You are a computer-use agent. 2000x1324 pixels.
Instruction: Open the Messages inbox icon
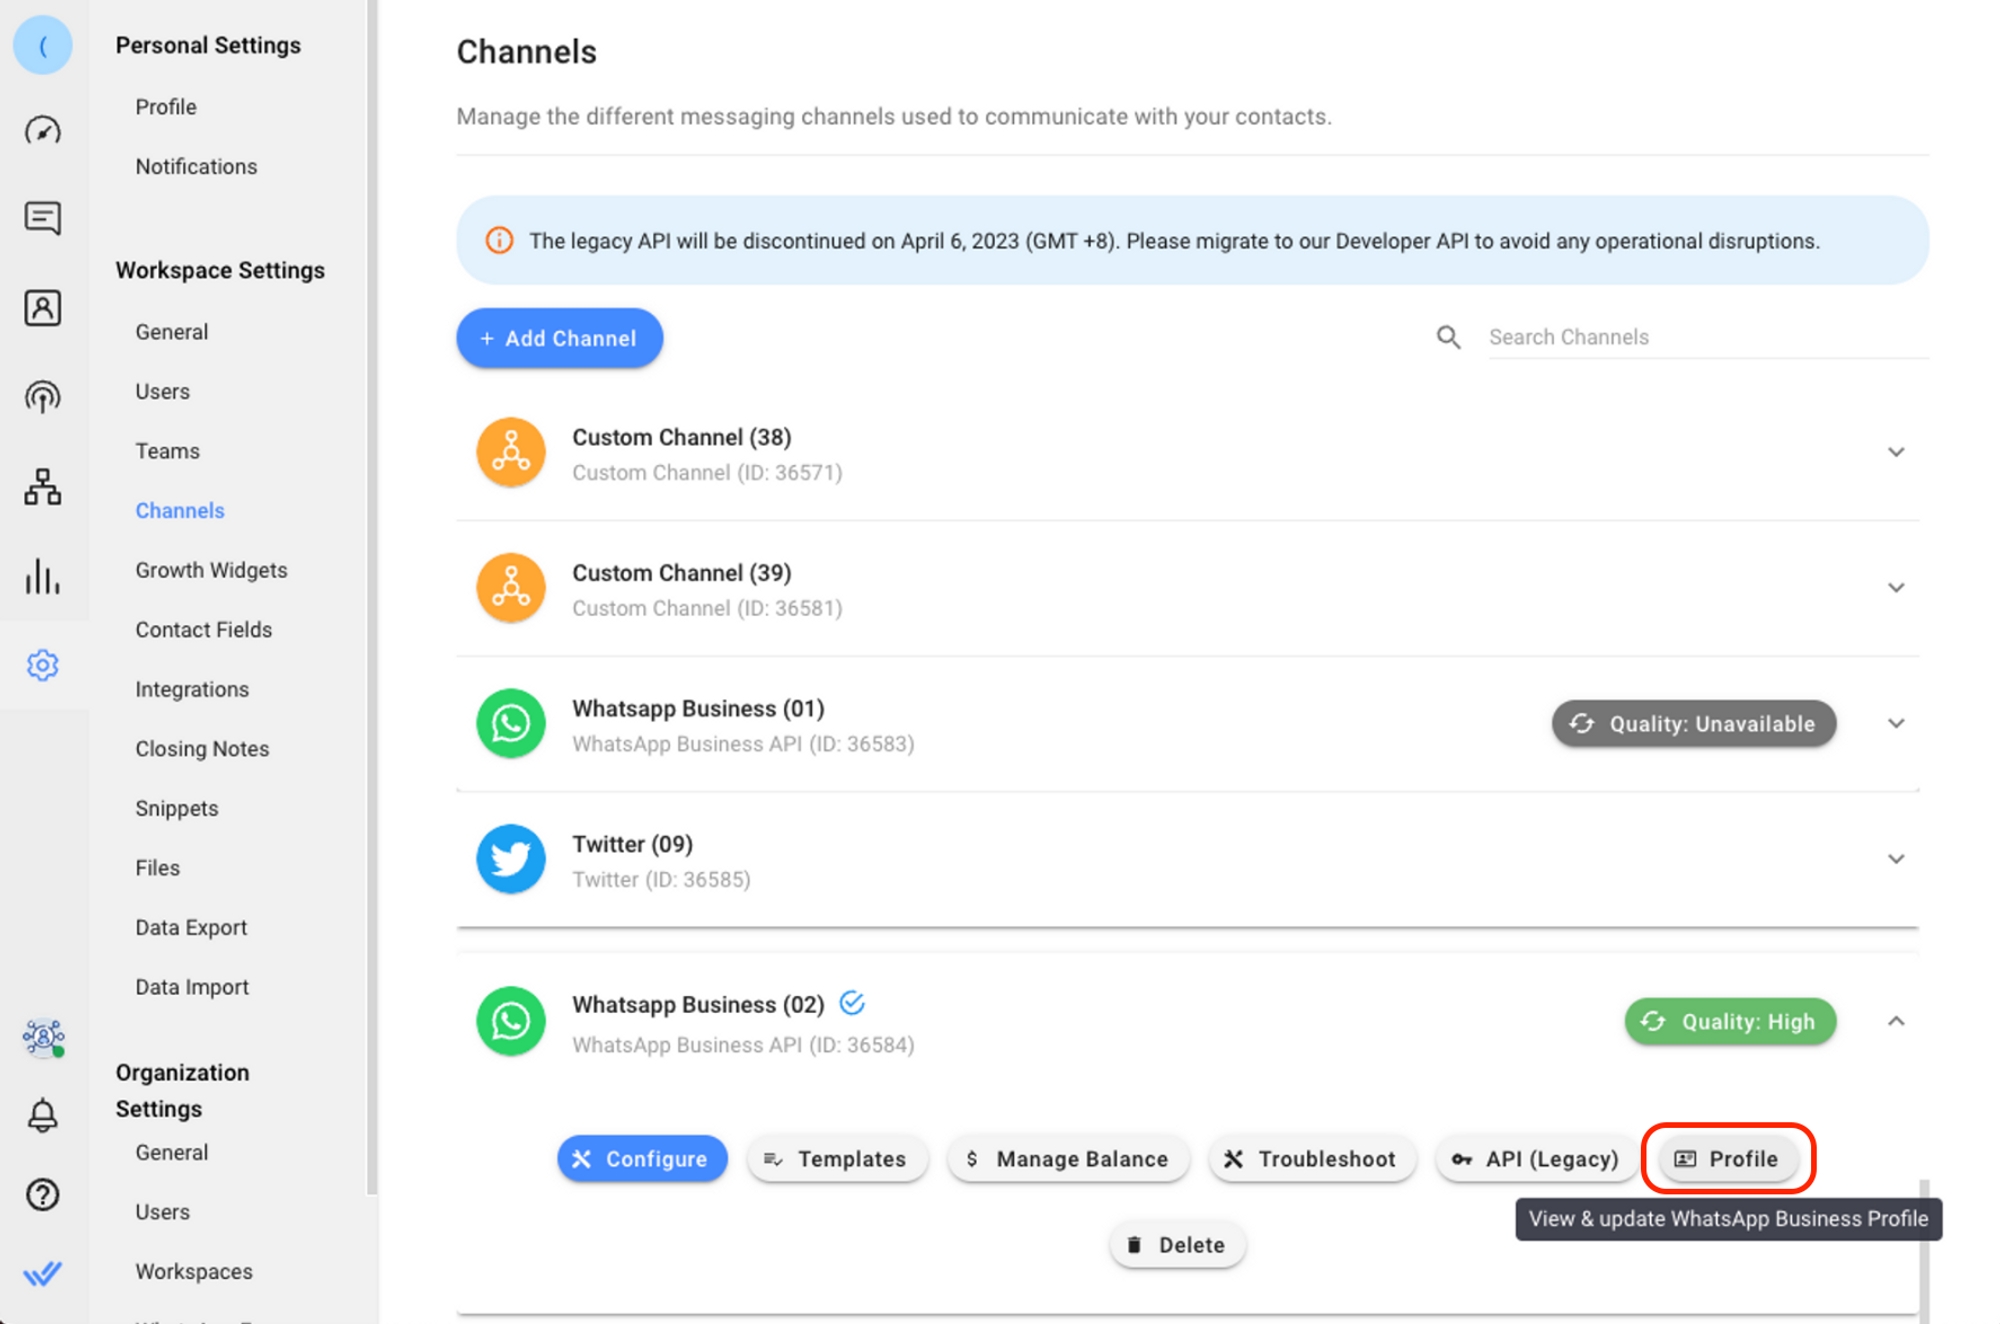(42, 218)
